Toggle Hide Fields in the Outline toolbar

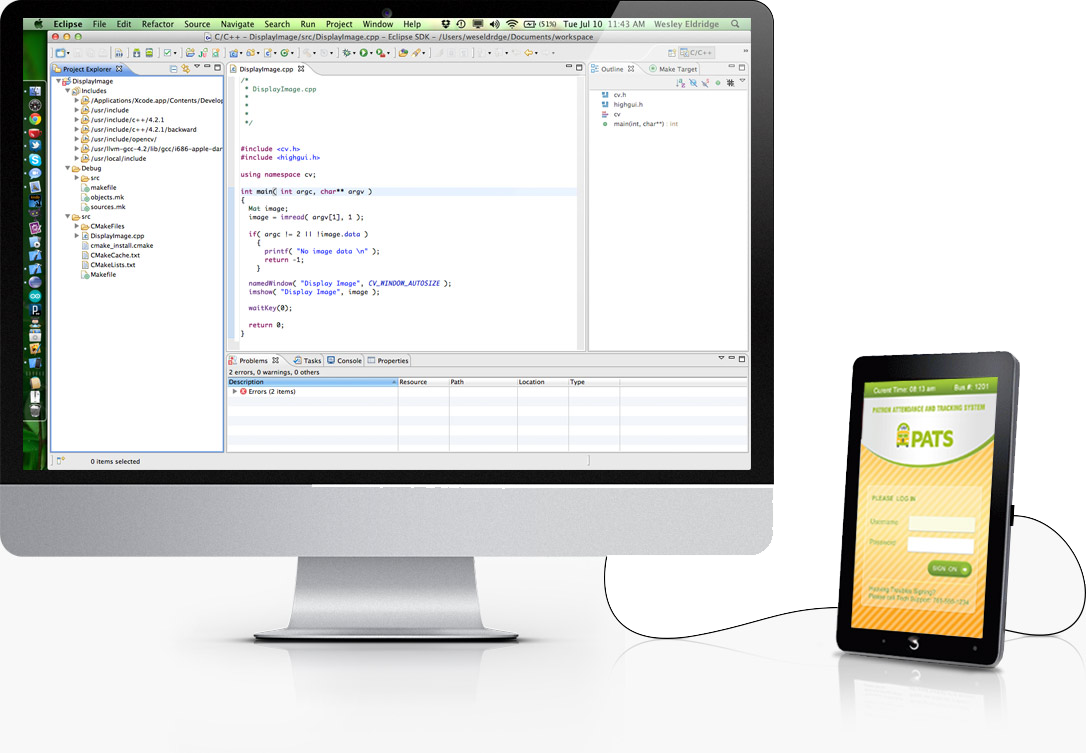click(693, 83)
